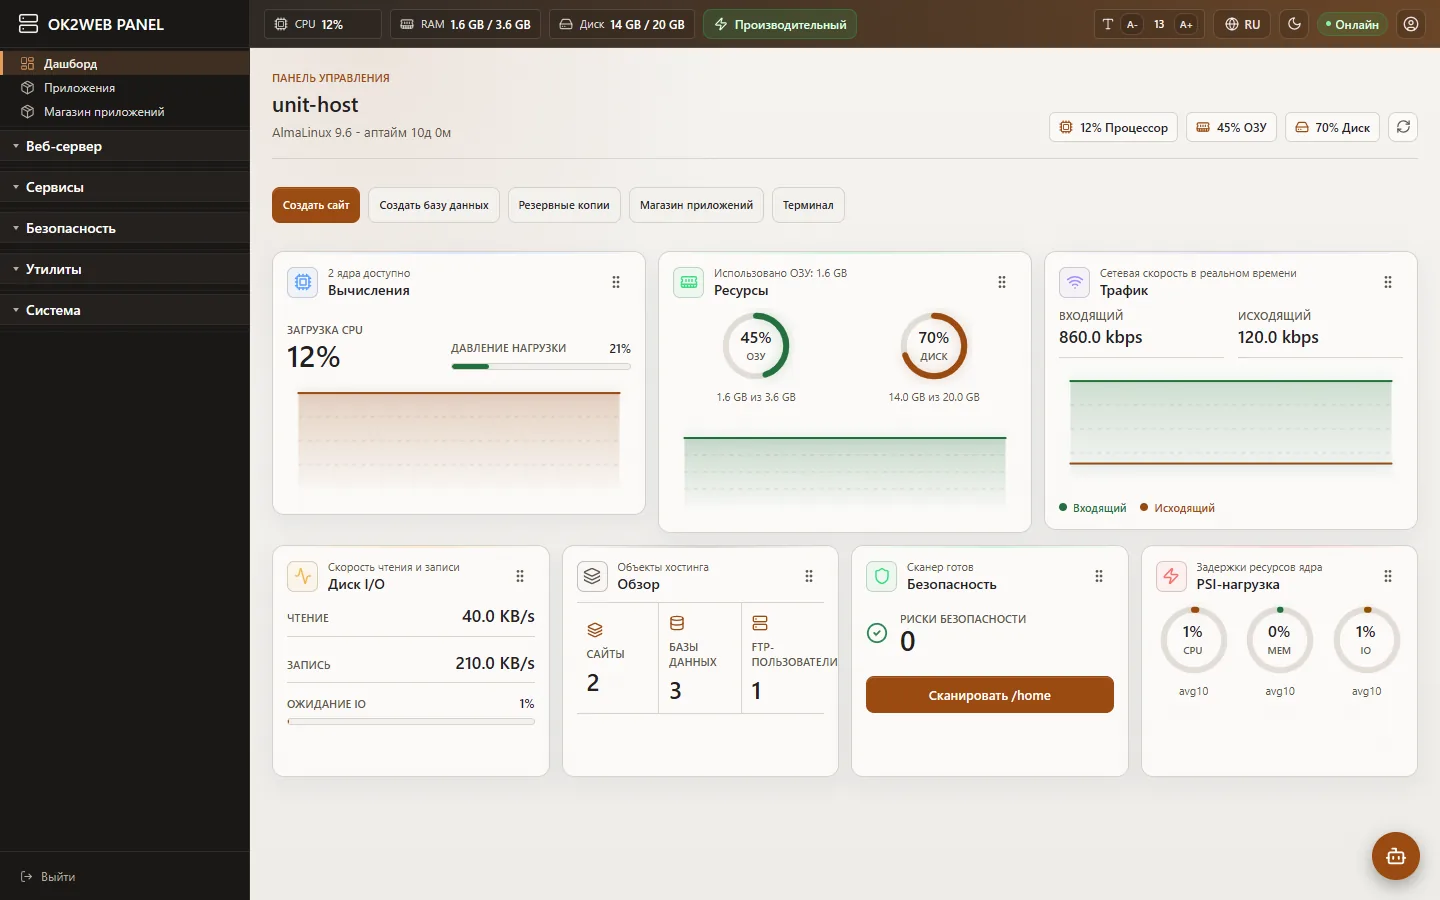Viewport: 1440px width, 900px height.
Task: Decrease font size with A- button
Action: coord(1132,24)
